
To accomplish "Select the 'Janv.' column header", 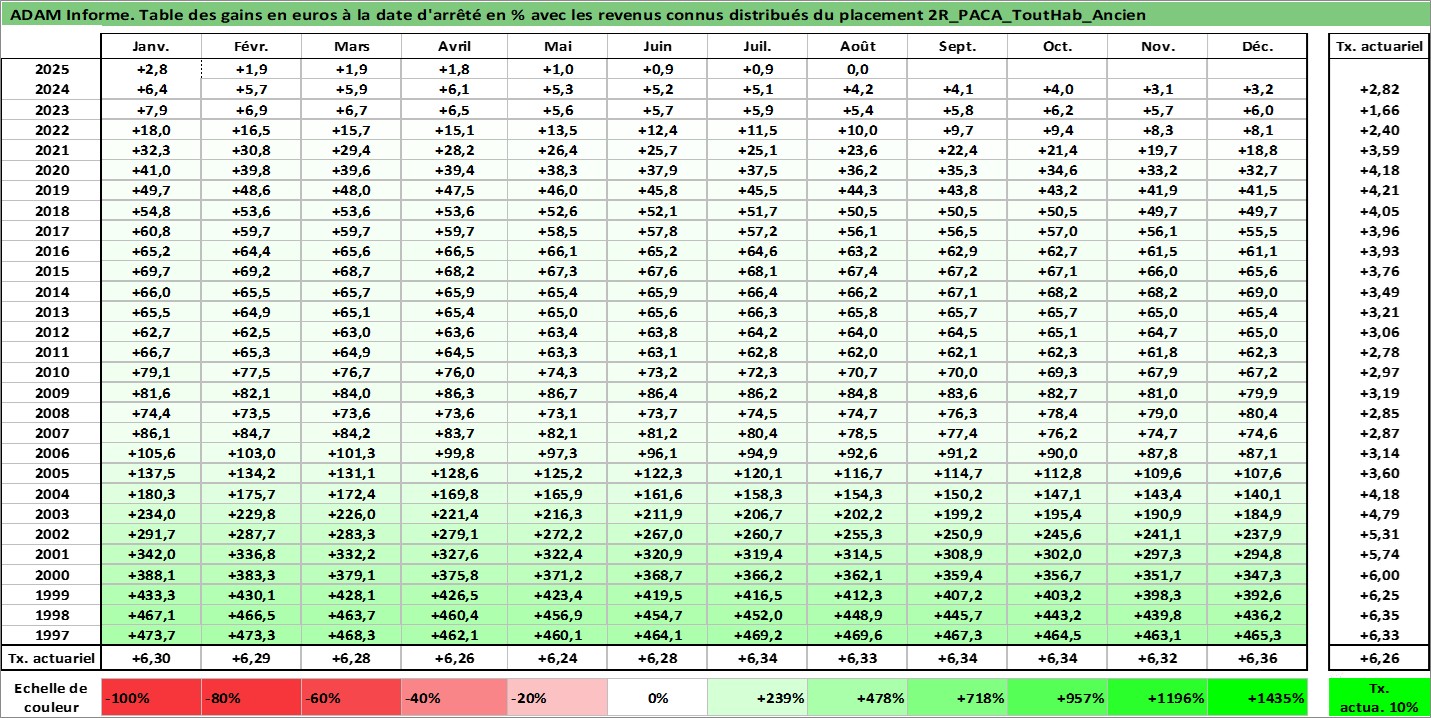I will [151, 47].
